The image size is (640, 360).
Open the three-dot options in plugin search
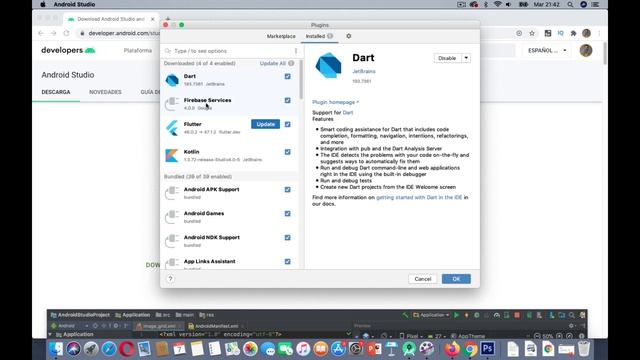point(296,51)
